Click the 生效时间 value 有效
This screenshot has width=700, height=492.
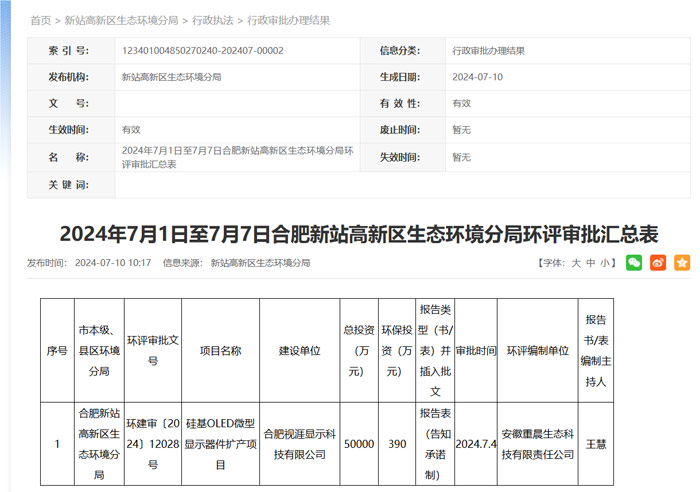131,129
